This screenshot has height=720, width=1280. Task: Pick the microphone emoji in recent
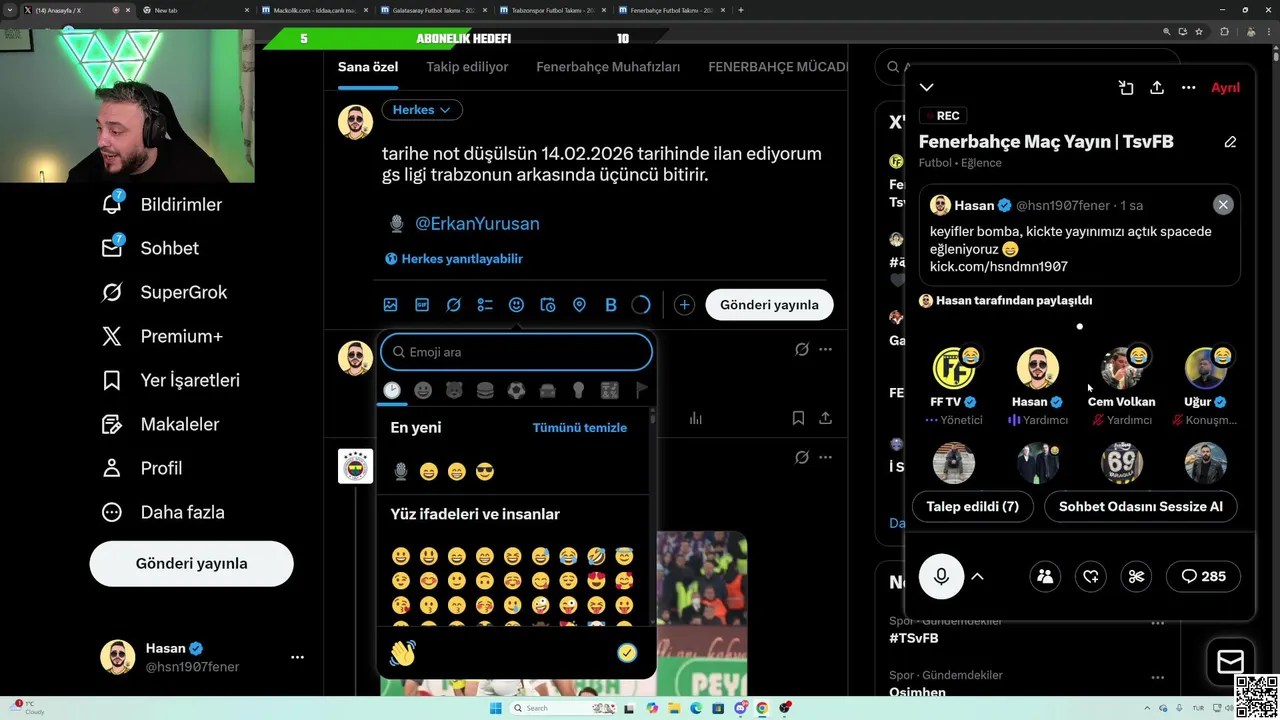[x=401, y=471]
